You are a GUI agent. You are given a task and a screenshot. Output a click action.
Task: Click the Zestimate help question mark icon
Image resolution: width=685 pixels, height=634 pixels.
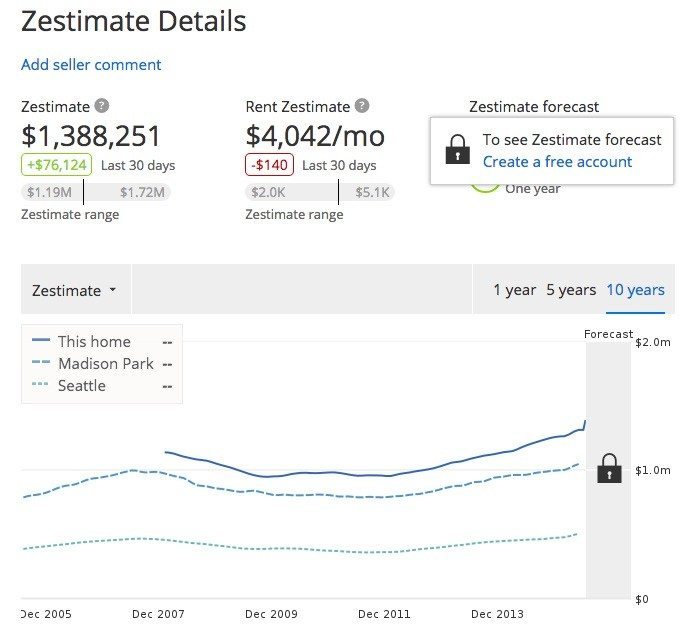pos(102,106)
